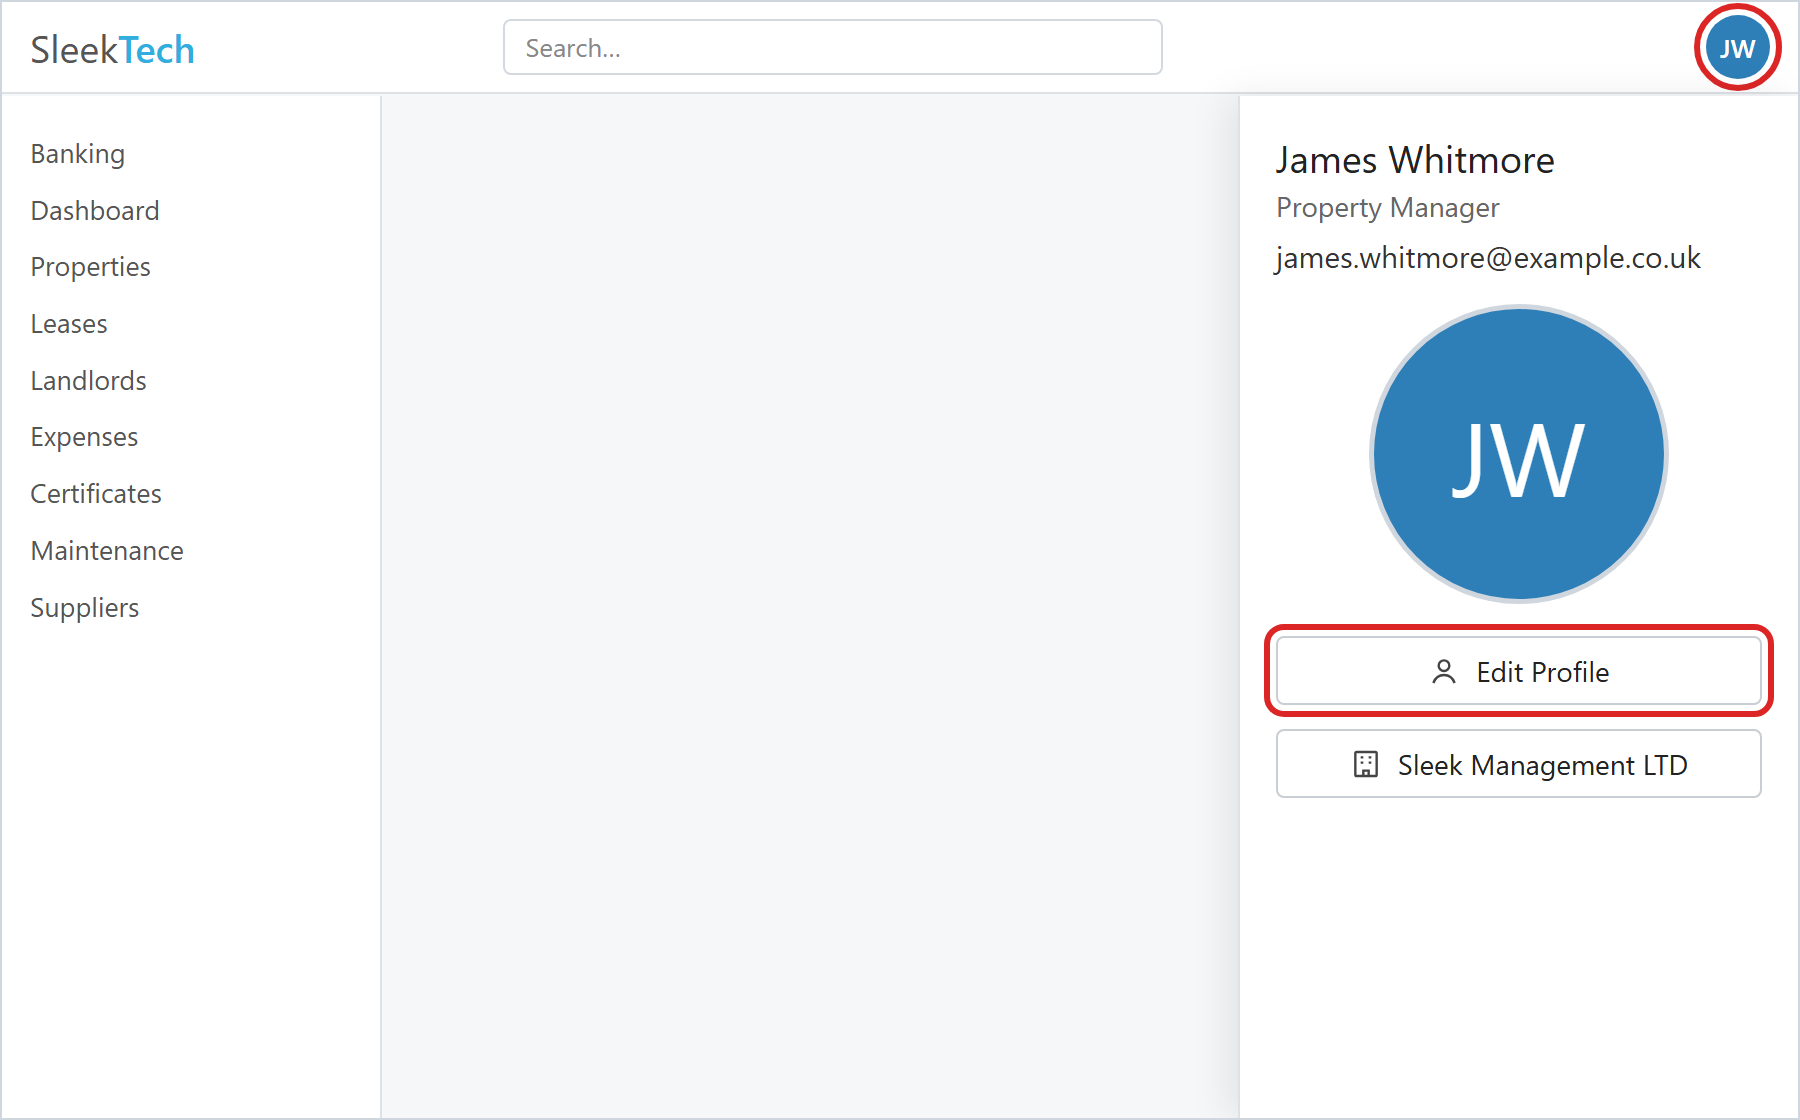Open the Certificates section

click(x=96, y=494)
